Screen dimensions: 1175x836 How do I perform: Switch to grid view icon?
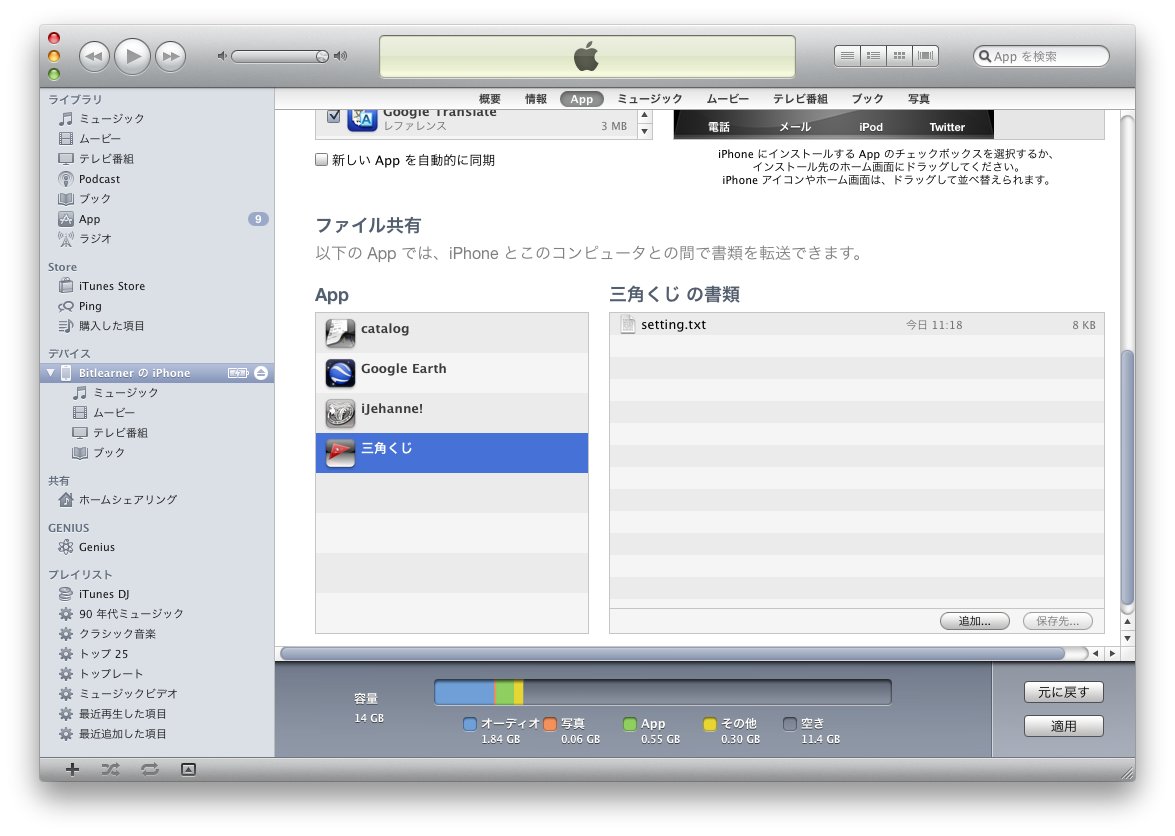point(899,55)
